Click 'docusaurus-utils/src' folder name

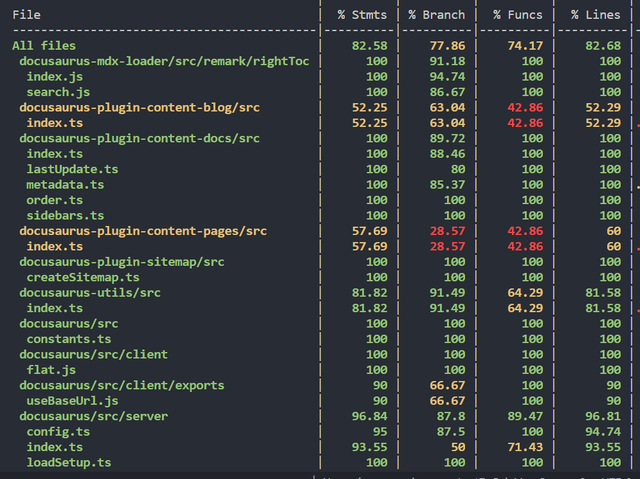(x=90, y=293)
